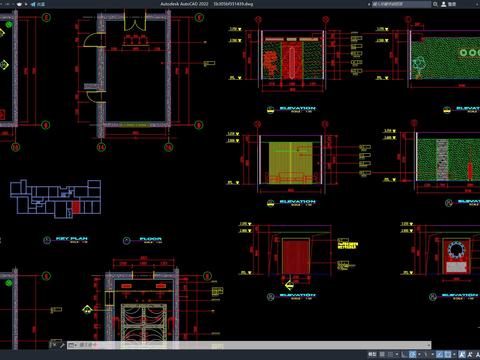The height and width of the screenshot is (360, 480).
Task: Open the user account sign-in icon
Action: (x=444, y=4)
